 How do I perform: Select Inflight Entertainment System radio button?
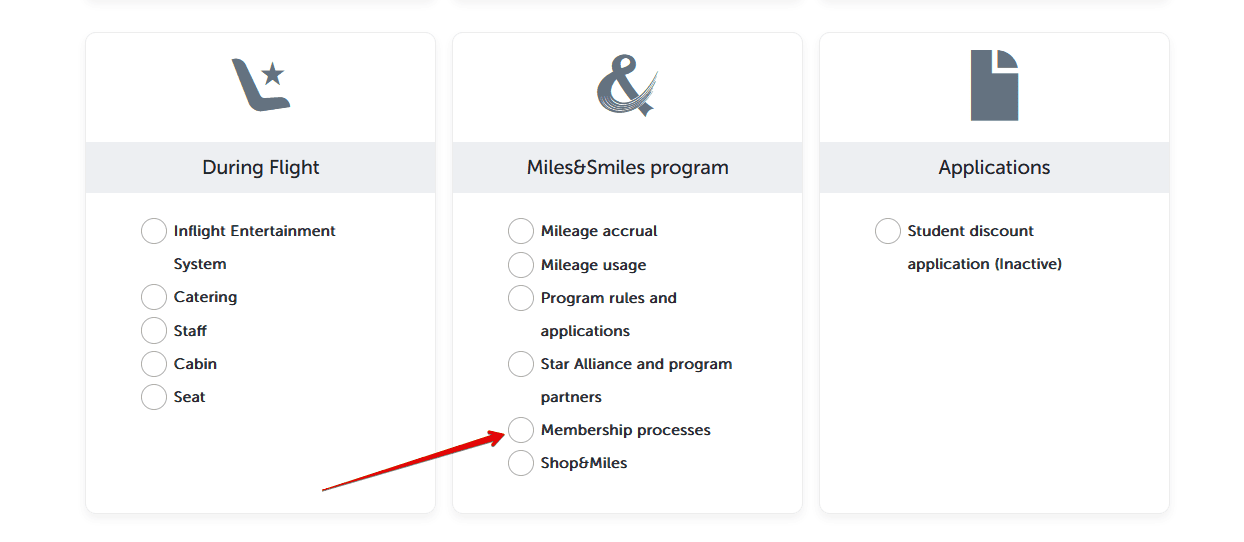(154, 231)
